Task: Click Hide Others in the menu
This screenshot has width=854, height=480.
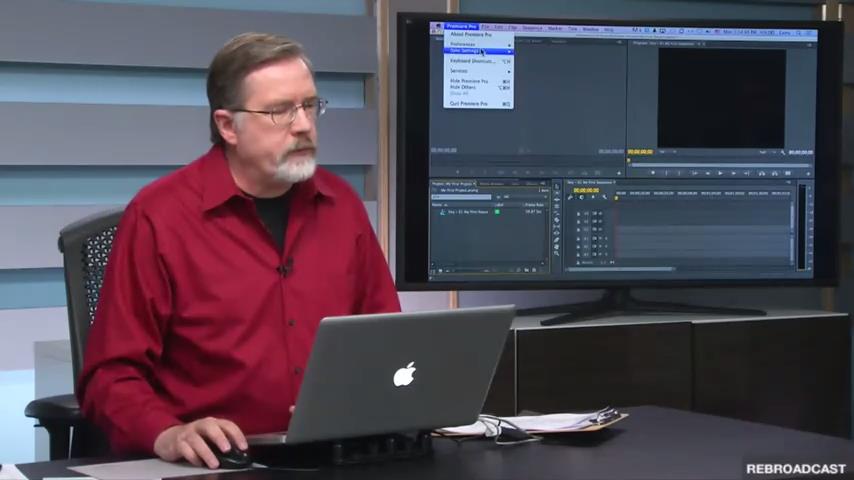Action: (478, 87)
